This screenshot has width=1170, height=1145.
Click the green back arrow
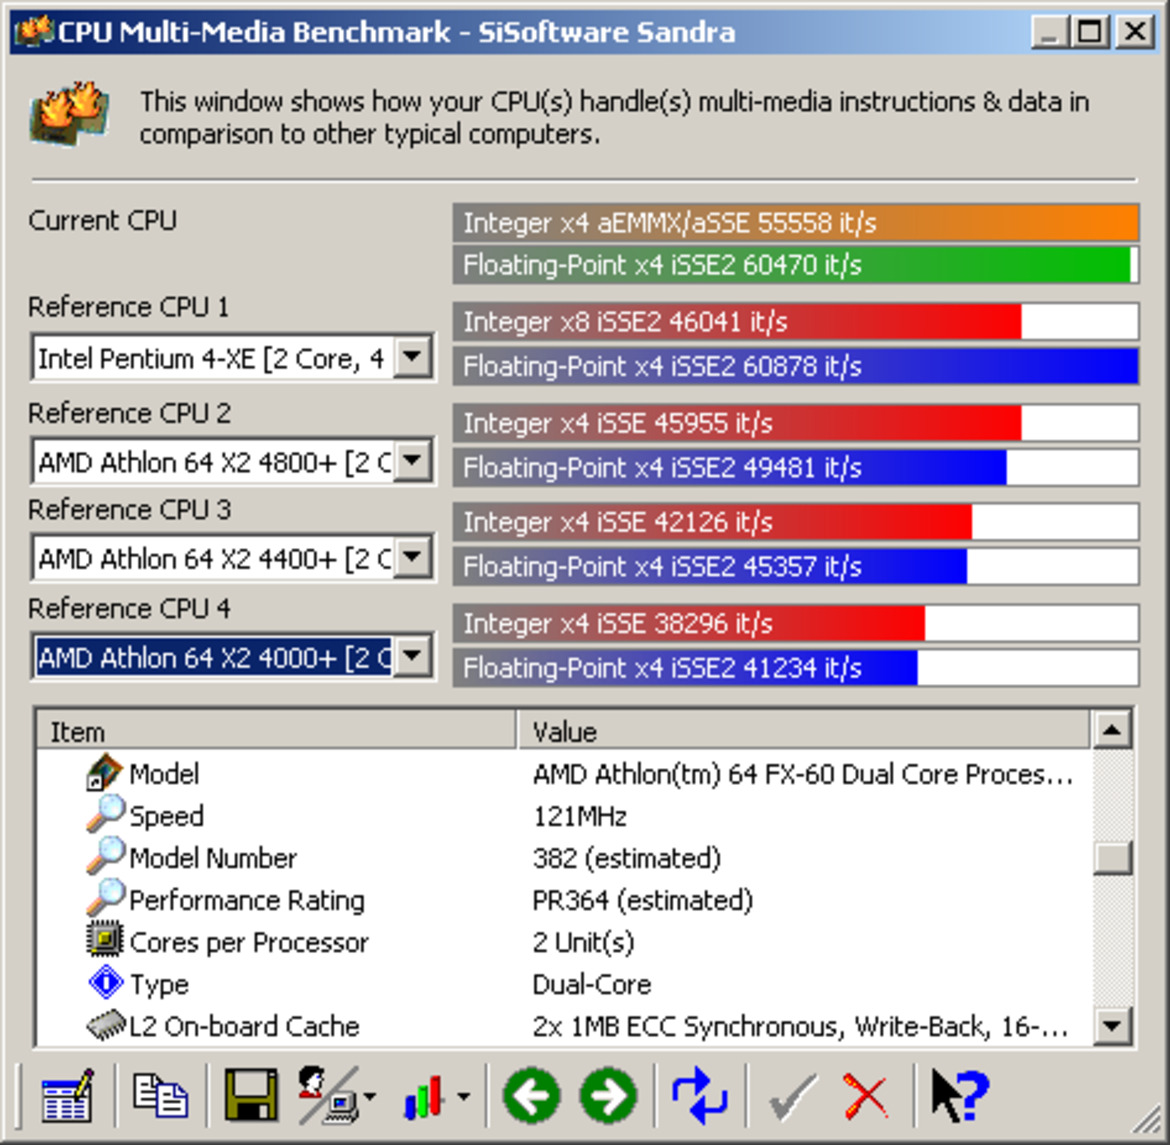tap(532, 1096)
